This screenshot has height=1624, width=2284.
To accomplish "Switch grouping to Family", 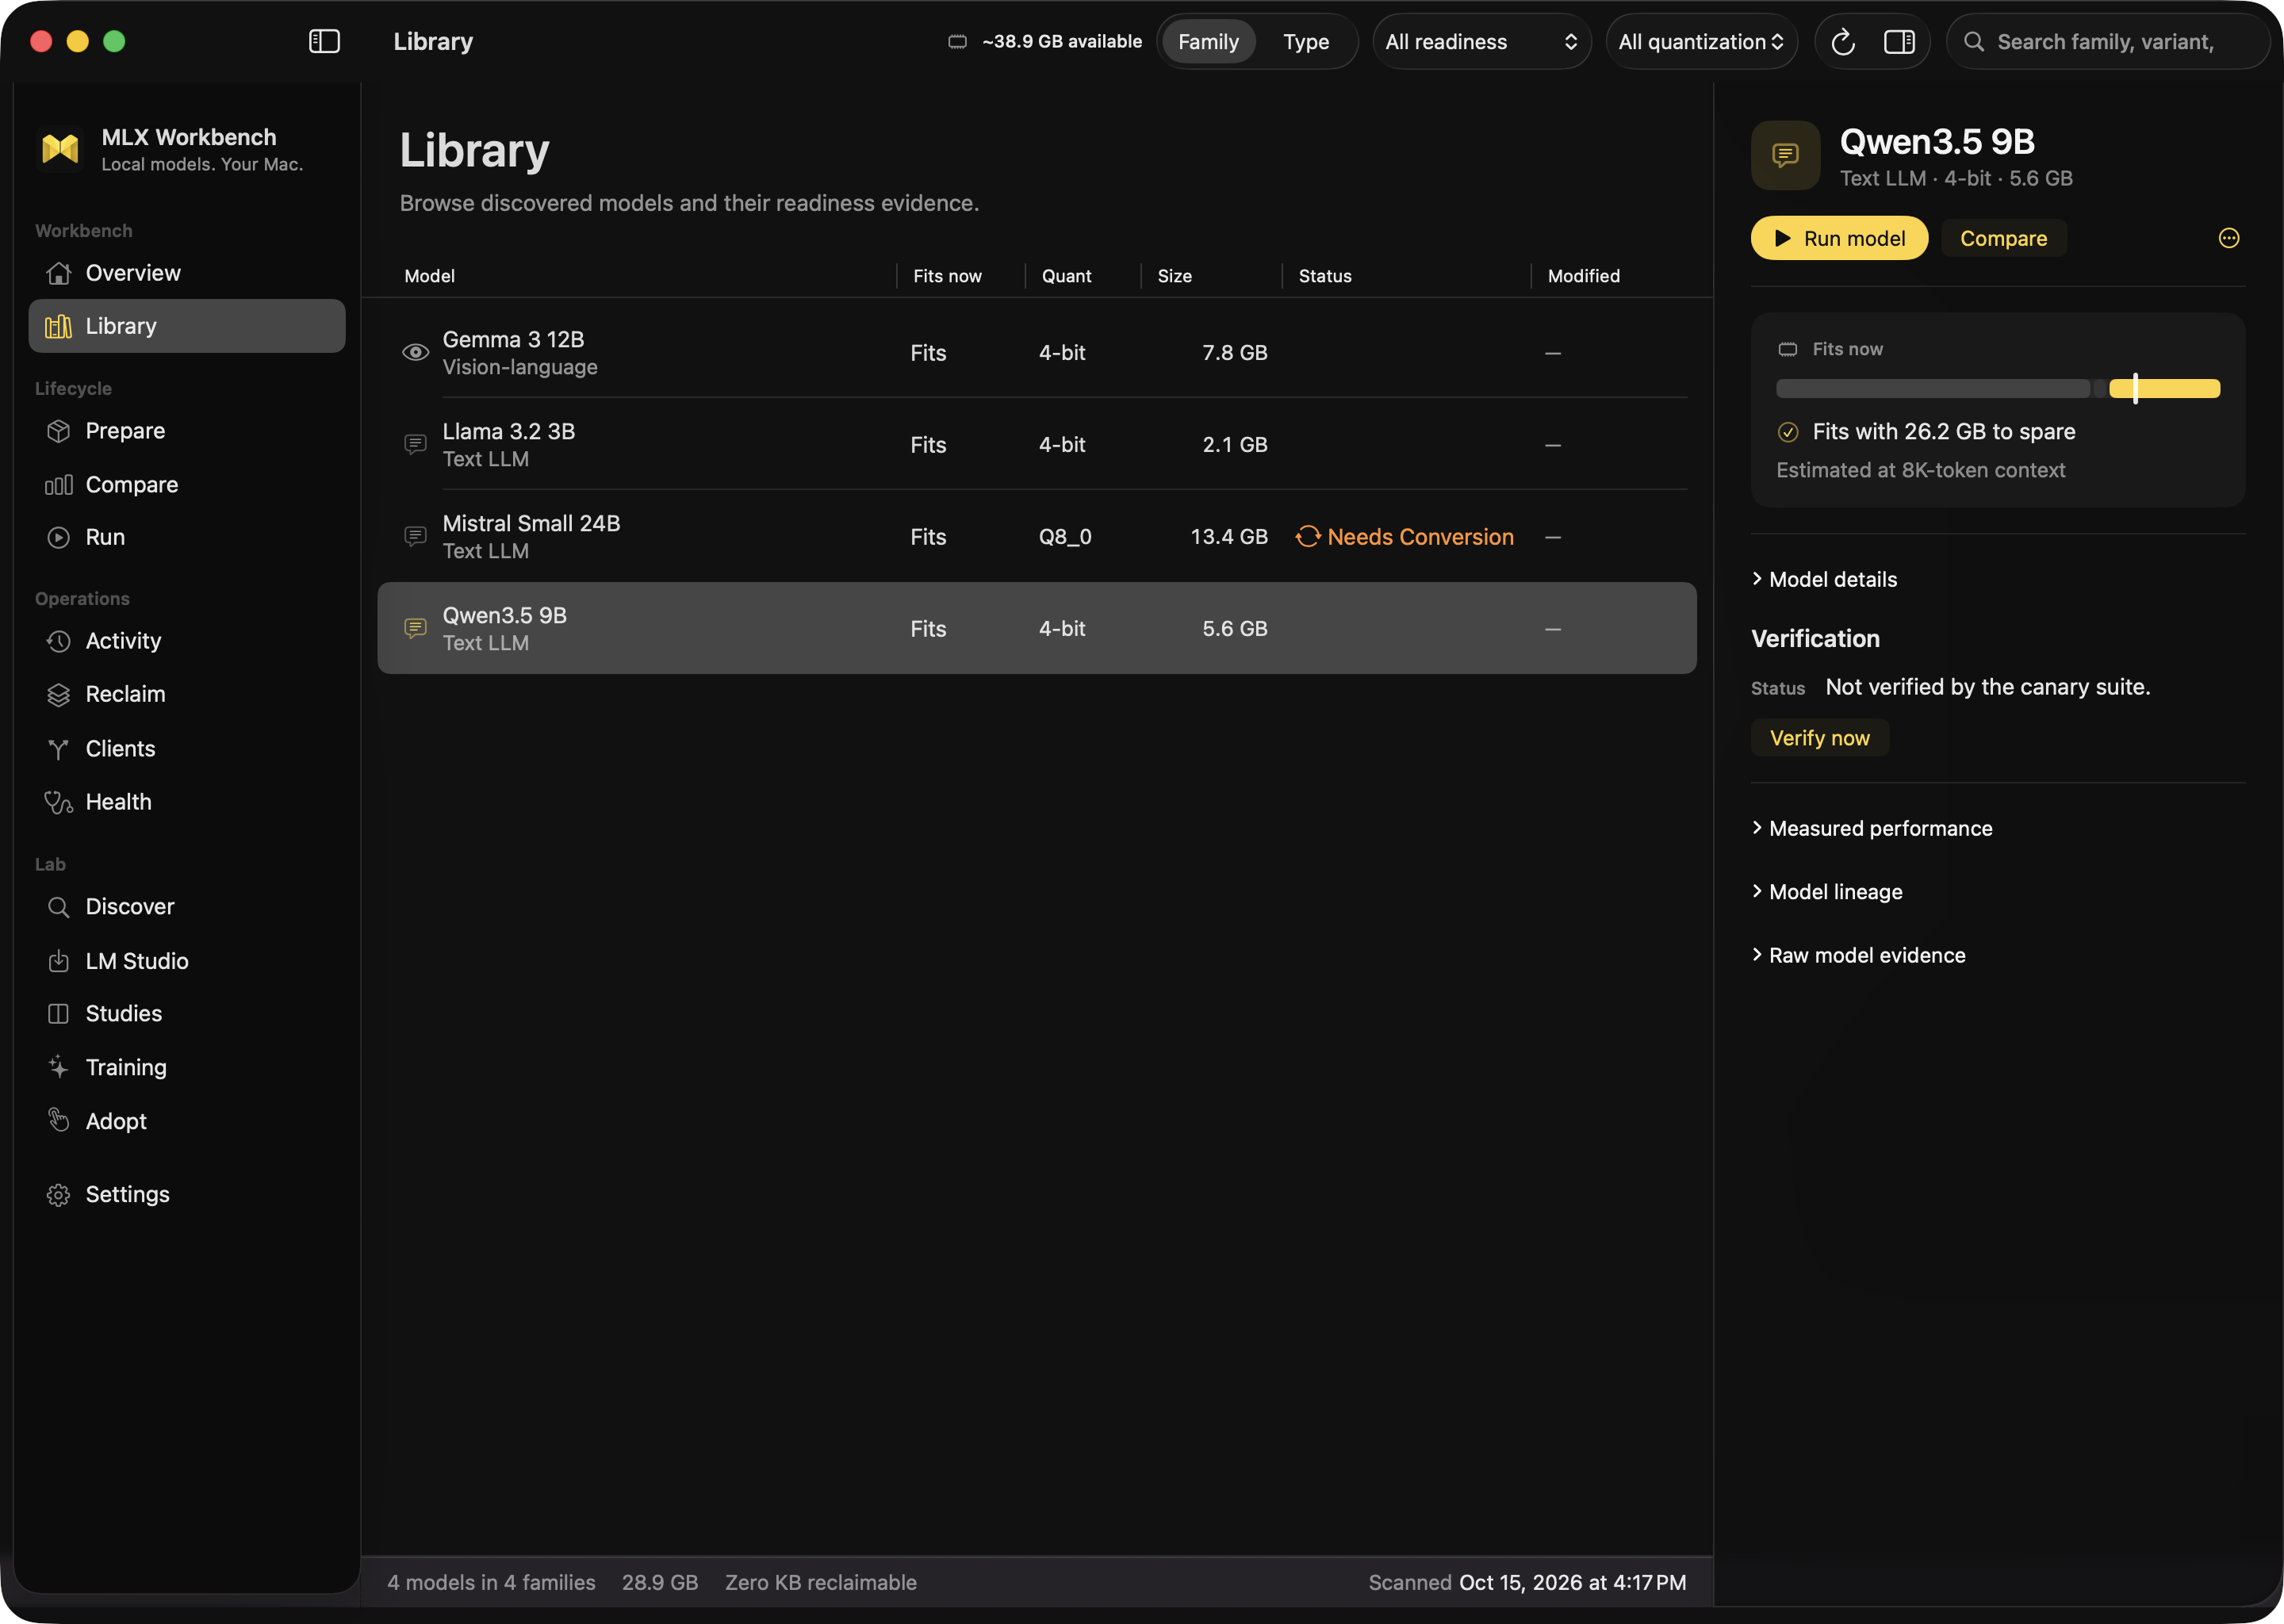I will (1208, 42).
